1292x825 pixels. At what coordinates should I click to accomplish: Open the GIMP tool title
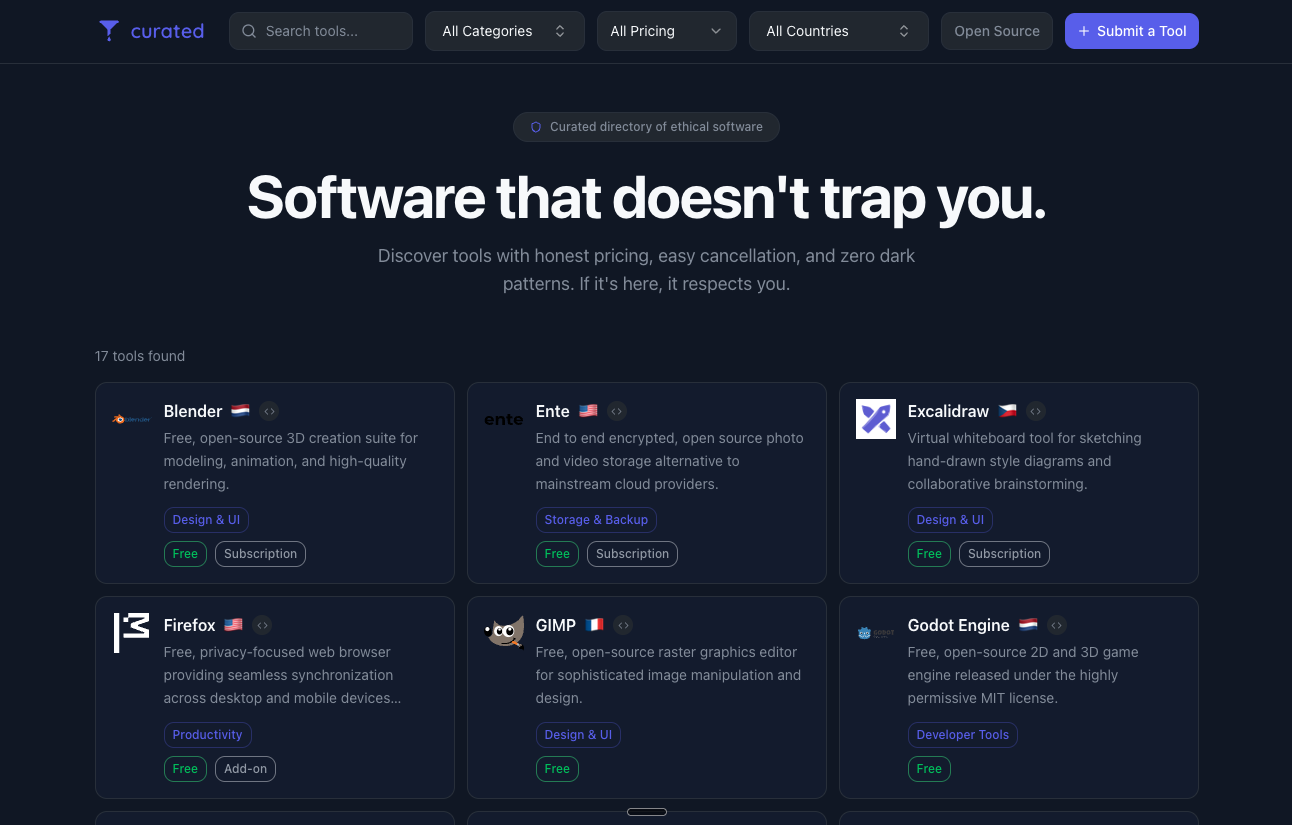555,625
